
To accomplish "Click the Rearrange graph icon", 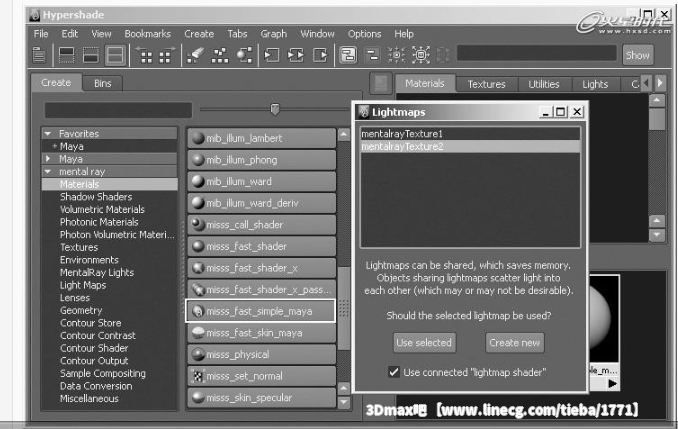I will tap(220, 55).
